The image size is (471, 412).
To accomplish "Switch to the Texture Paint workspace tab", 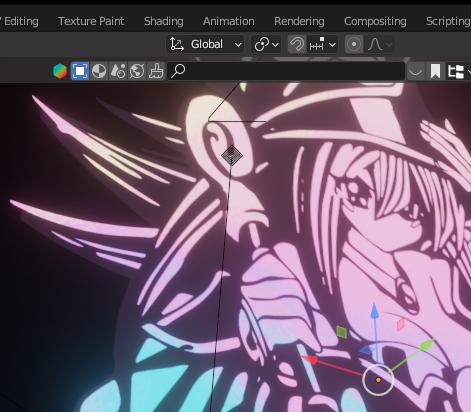I will (x=91, y=21).
